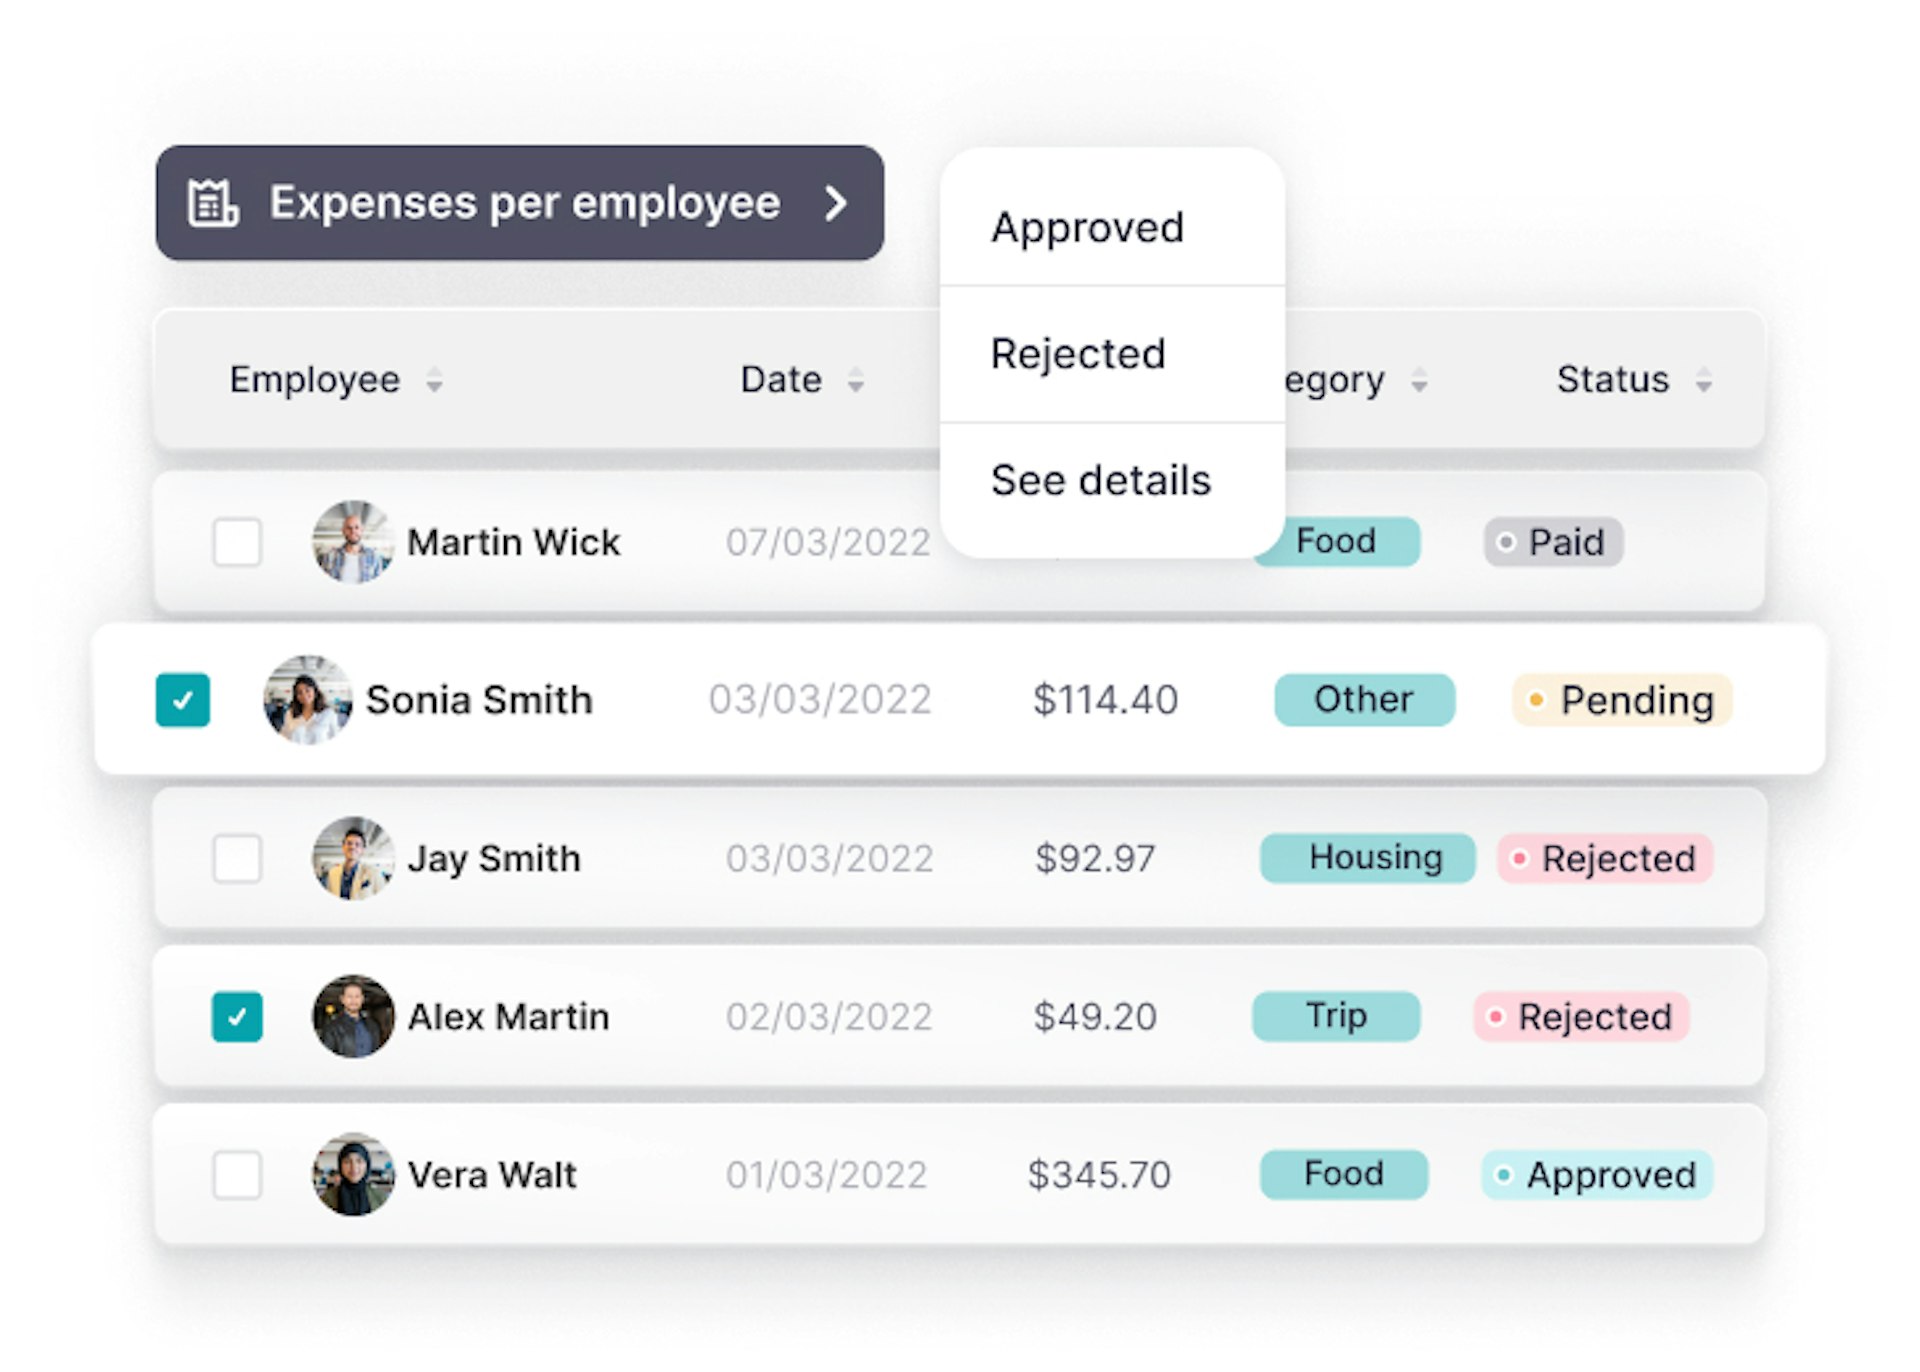Open Status column sort control
The height and width of the screenshot is (1372, 1920).
pos(1703,380)
